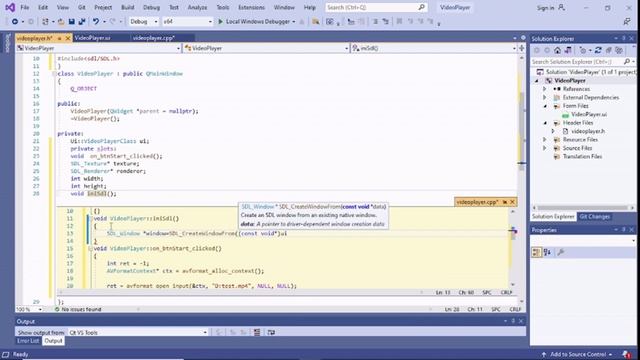Click the Clear All icon in Output panel

[x=257, y=333]
